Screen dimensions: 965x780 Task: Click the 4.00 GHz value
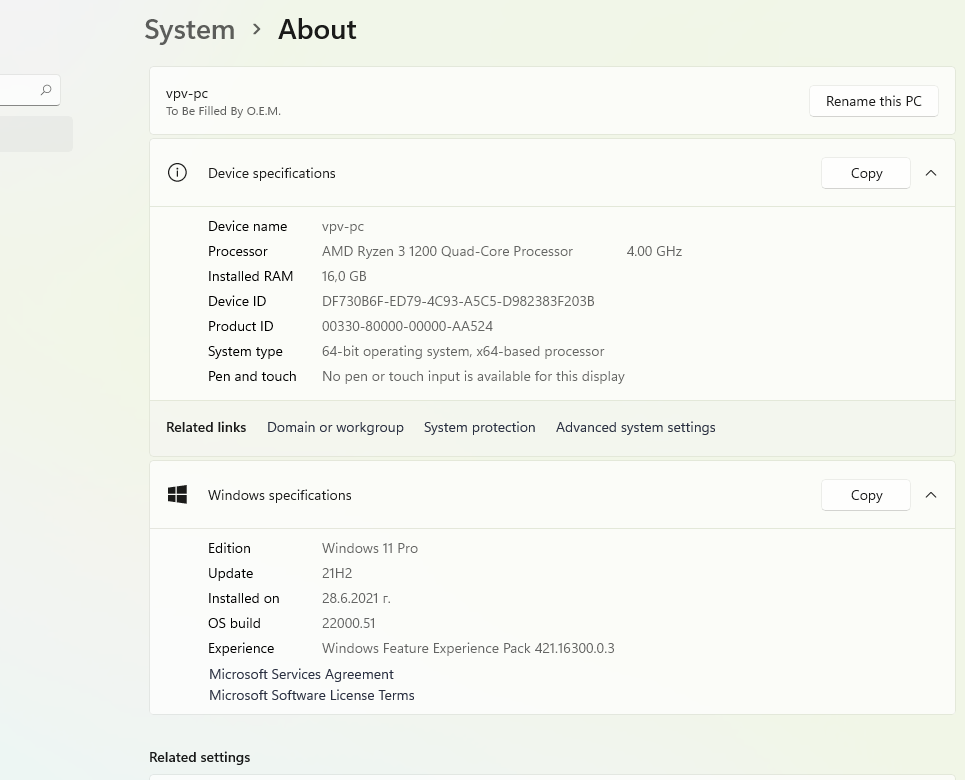coord(654,251)
